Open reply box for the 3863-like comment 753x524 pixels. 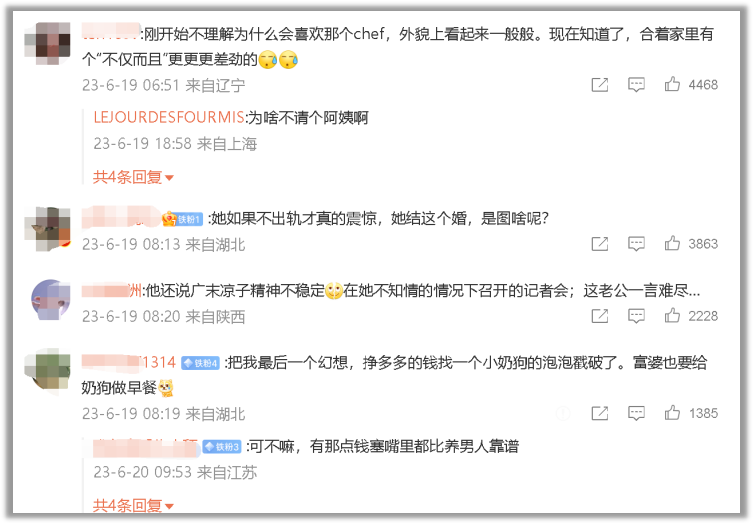(636, 244)
